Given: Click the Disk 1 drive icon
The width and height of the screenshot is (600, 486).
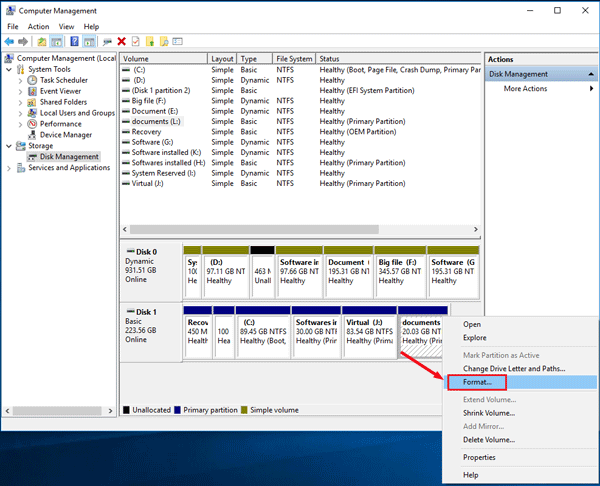Looking at the screenshot, I should 130,311.
